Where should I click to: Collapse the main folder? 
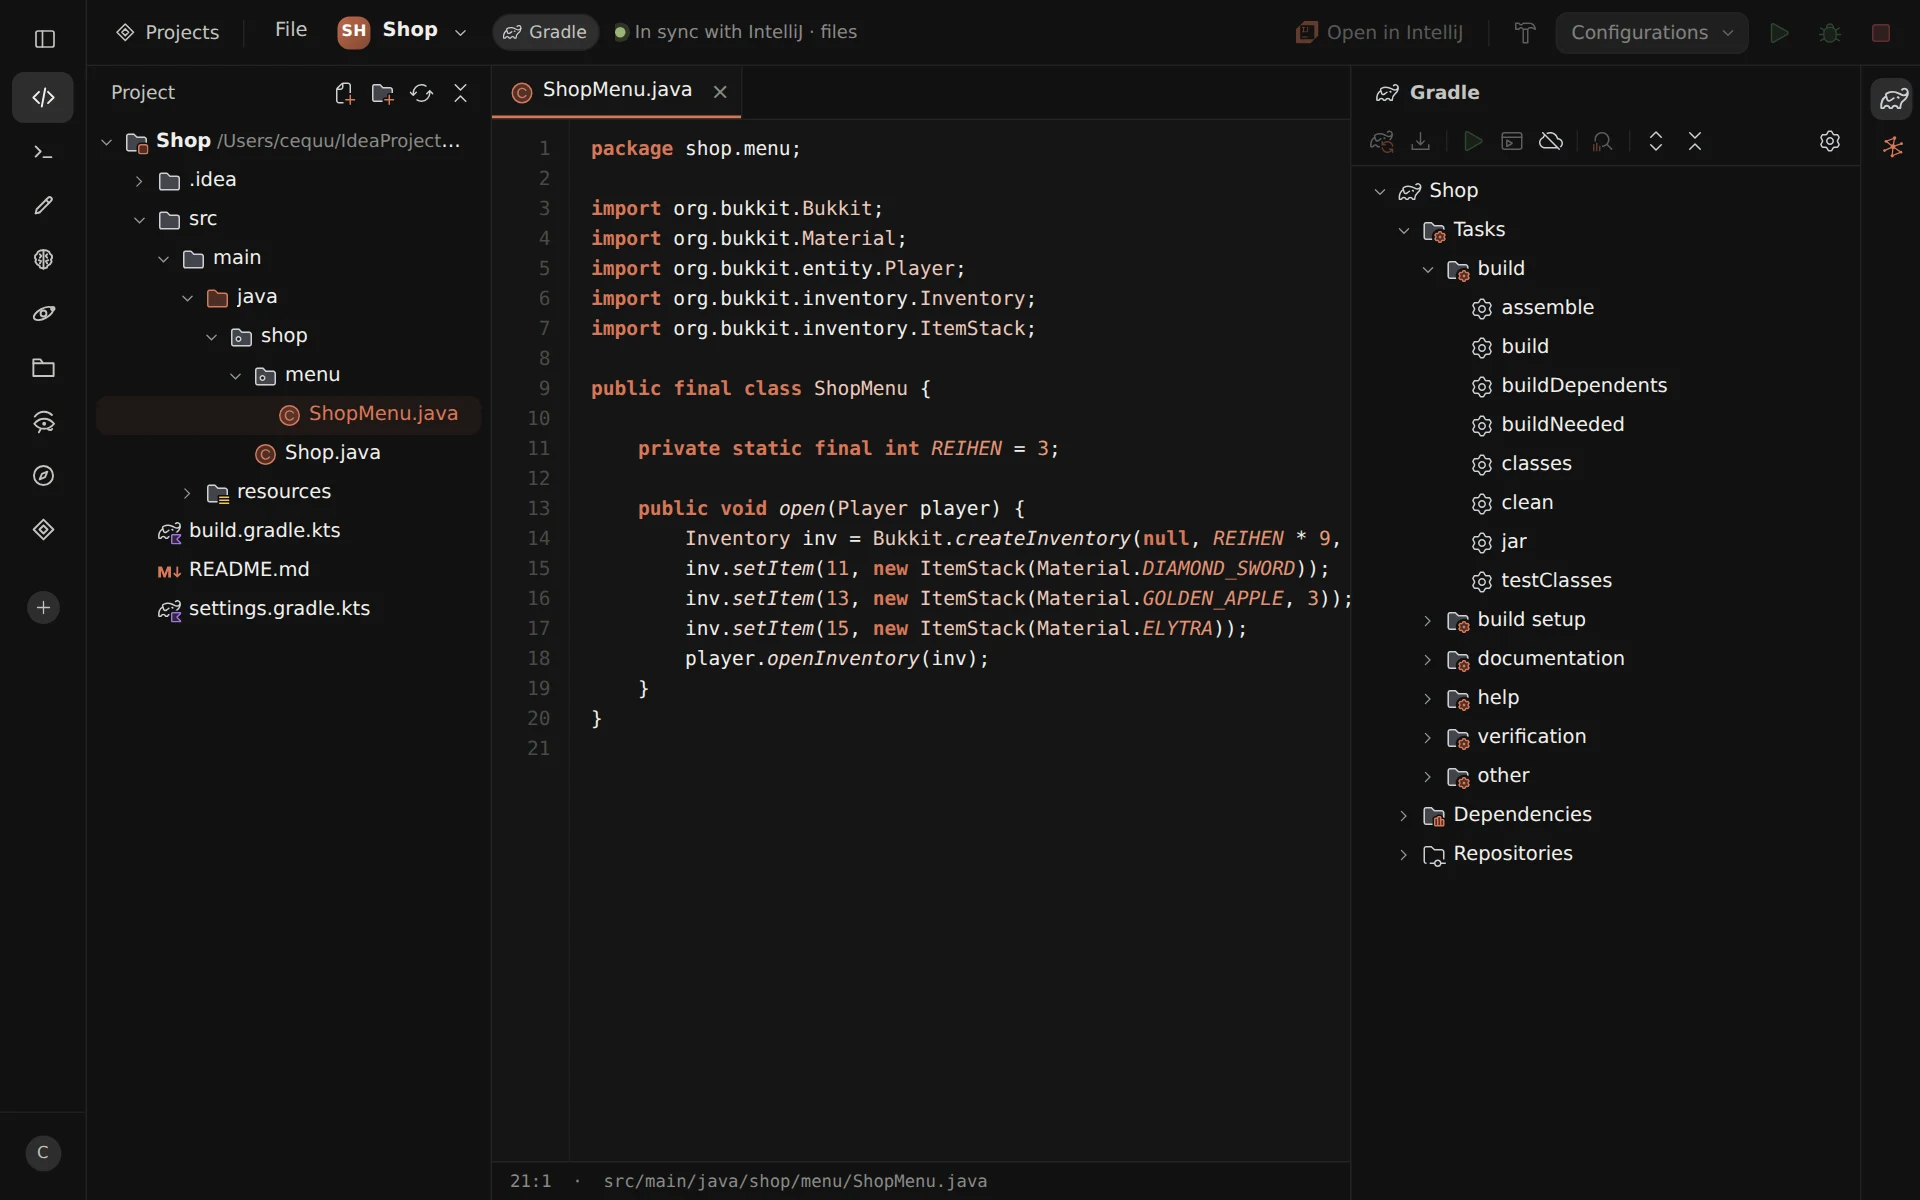163,259
